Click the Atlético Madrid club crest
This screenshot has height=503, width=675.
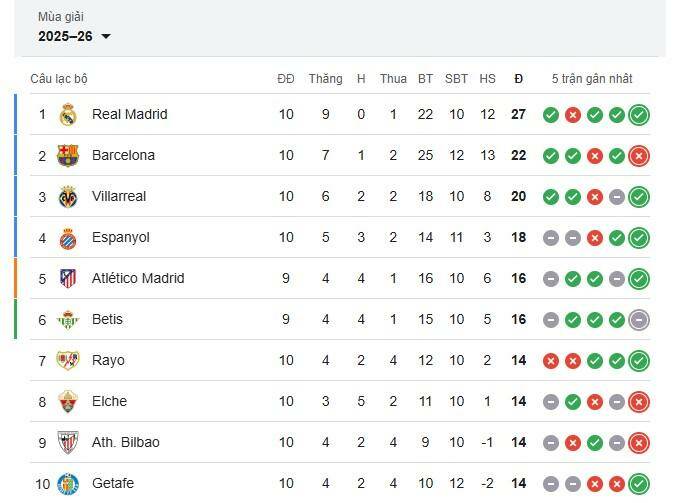(x=68, y=279)
